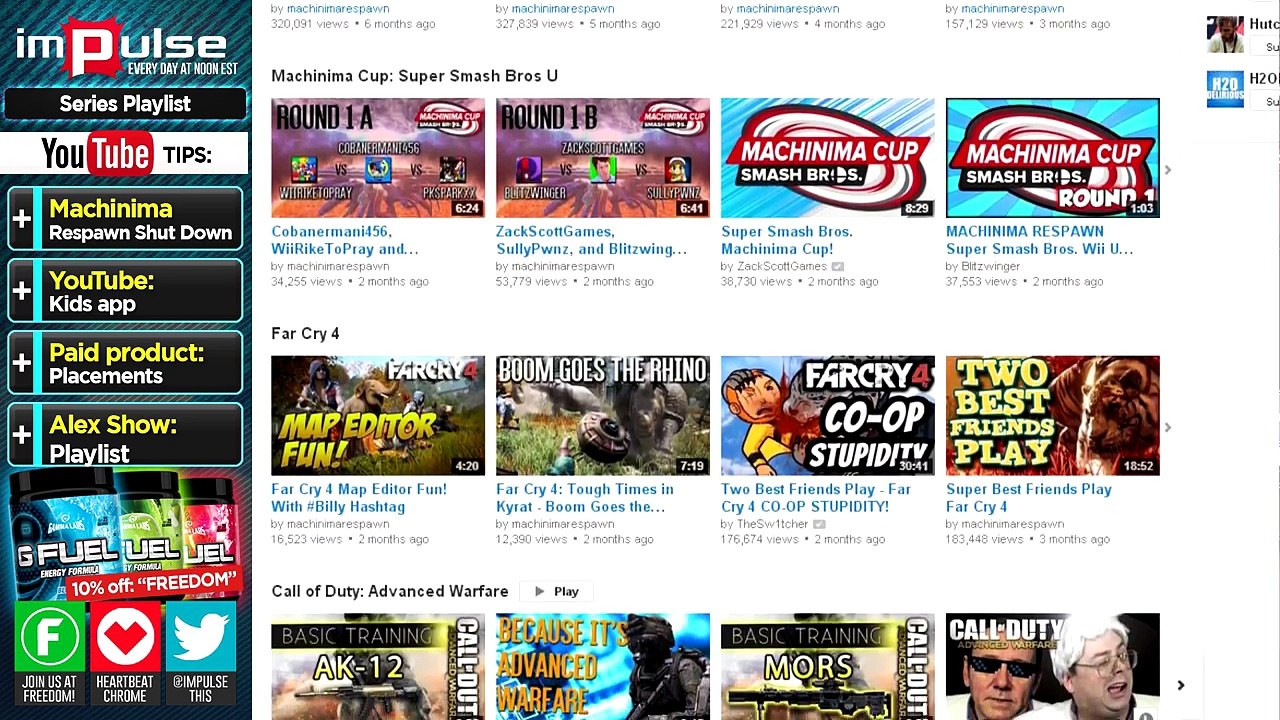Open title Cobanermani456, WiiRikeToPray and...
The width and height of the screenshot is (1280, 720).
[345, 241]
